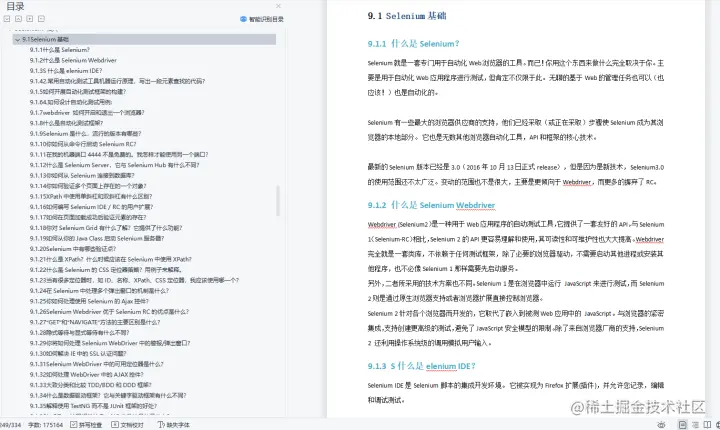This screenshot has width=720, height=430.
Task: Go to 9.1.22 Selenium CSS locator entry
Action: 106,270
